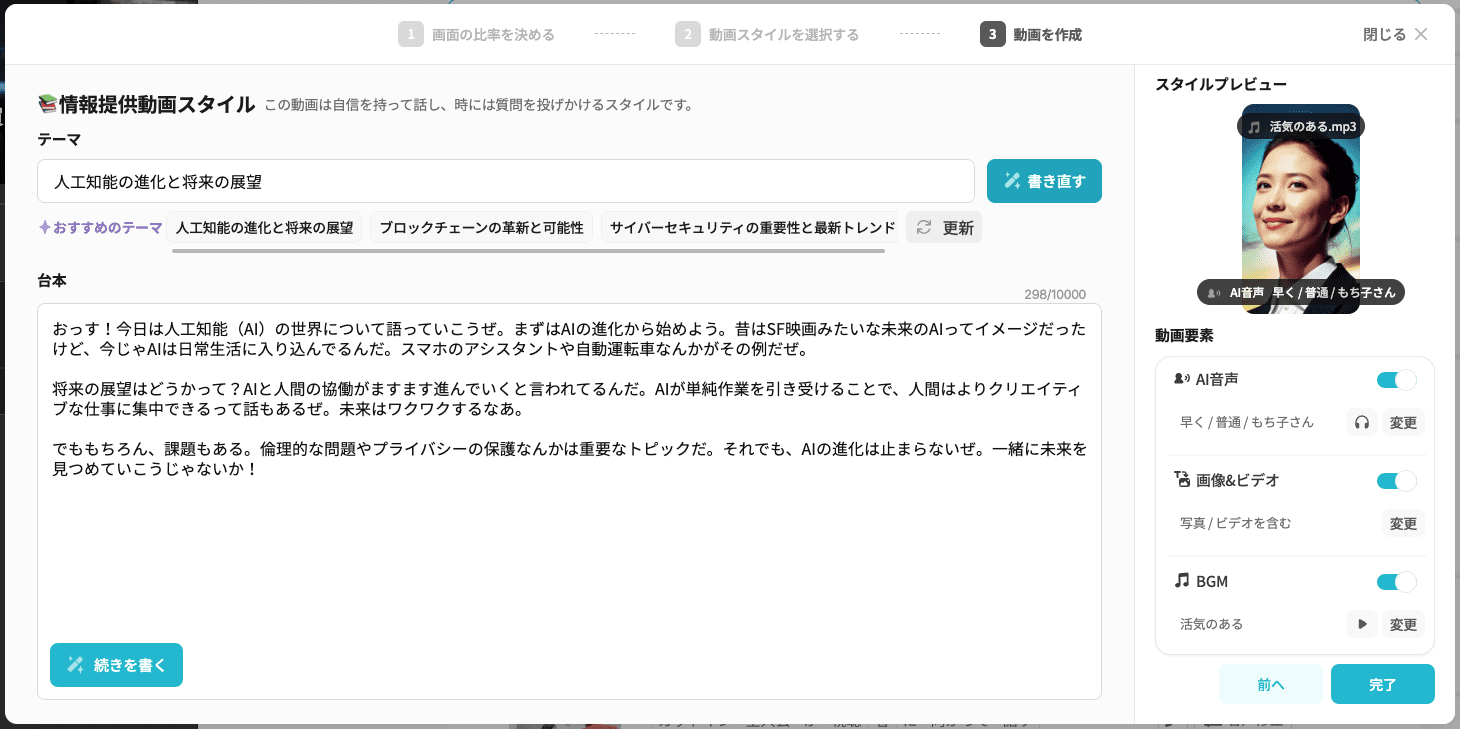Screen dimensions: 1460x729
Task: Click 続きを書く to continue the script
Action: click(116, 665)
